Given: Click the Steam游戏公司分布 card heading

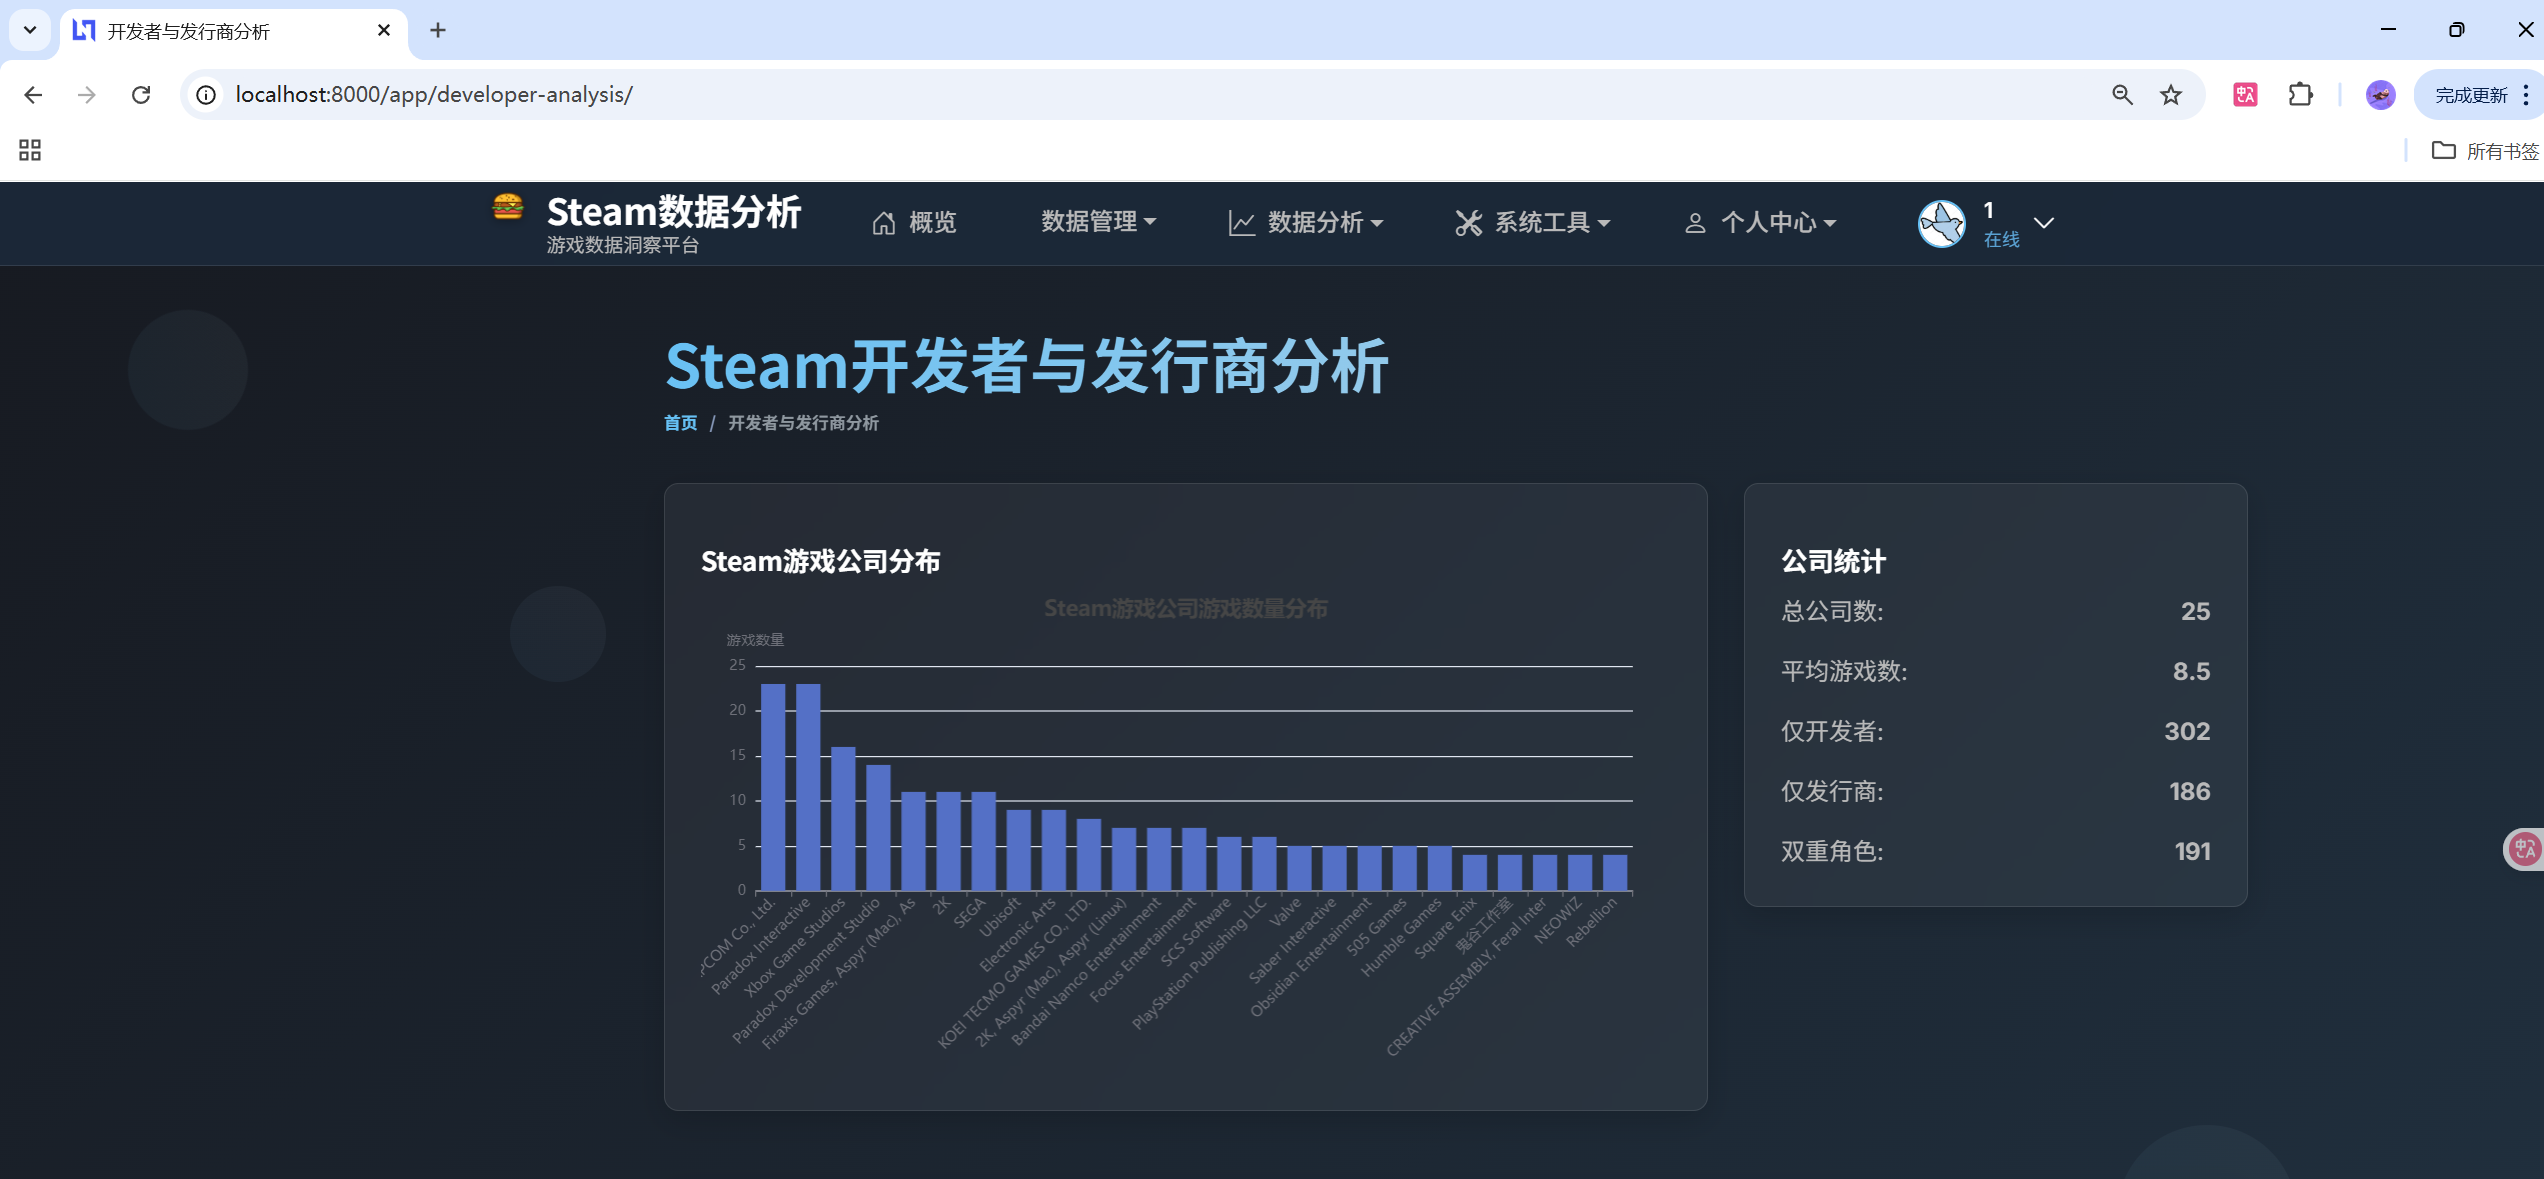Looking at the screenshot, I should coord(820,561).
